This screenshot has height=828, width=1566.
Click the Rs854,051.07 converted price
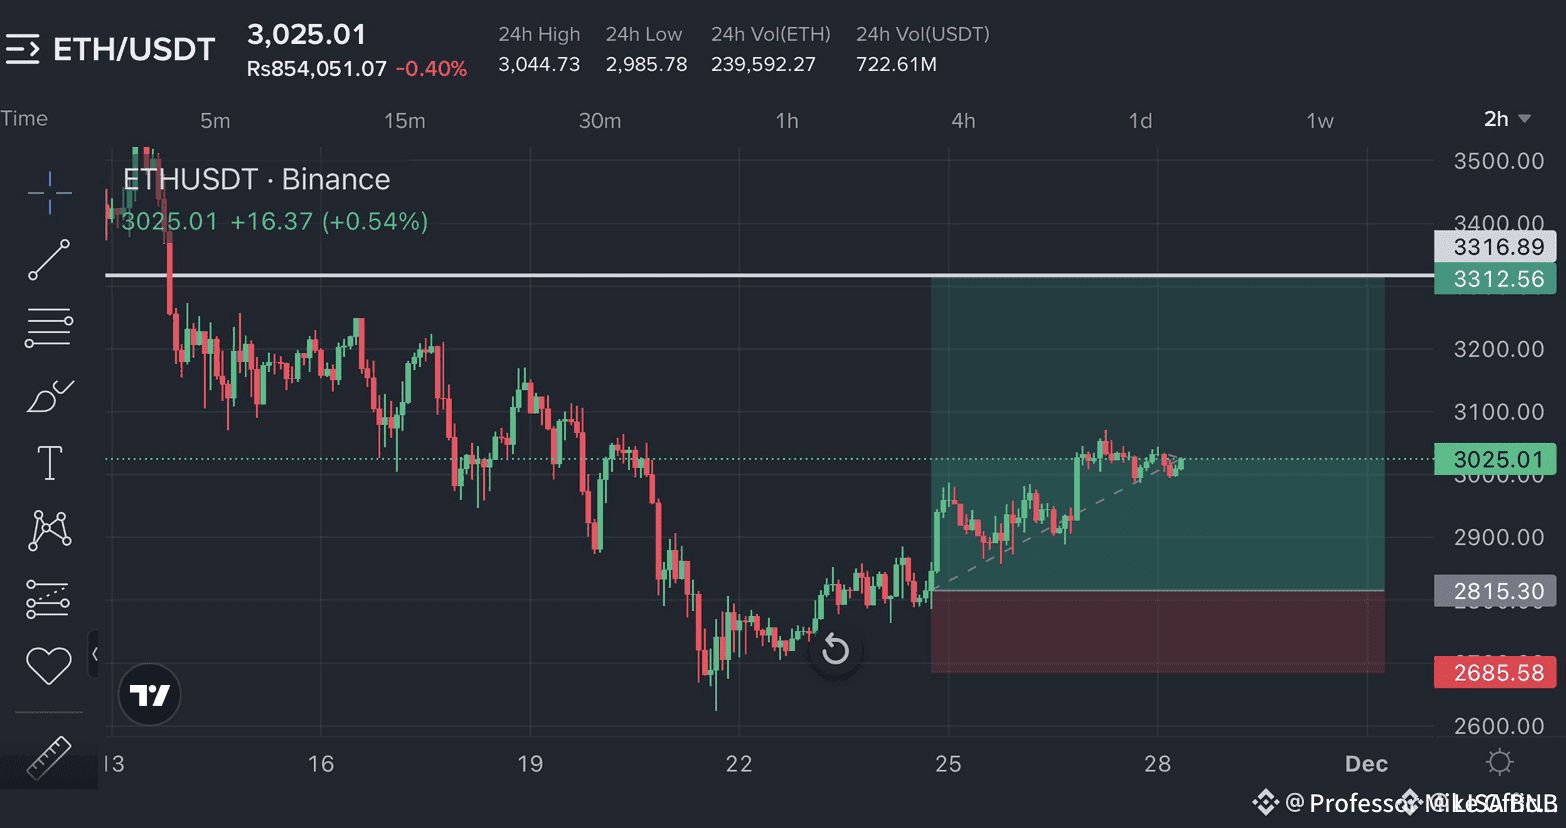point(317,69)
